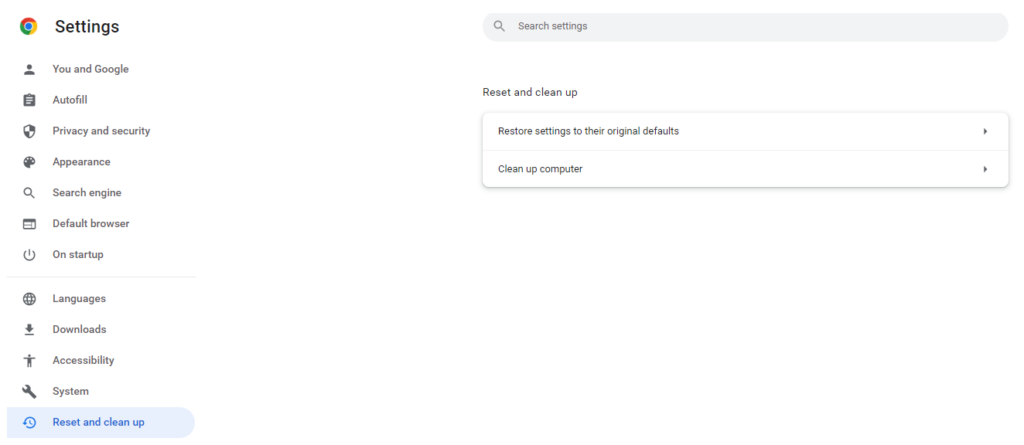Click the clipboard Autofill icon
Viewport: 1024px width, 445px height.
[x=29, y=100]
